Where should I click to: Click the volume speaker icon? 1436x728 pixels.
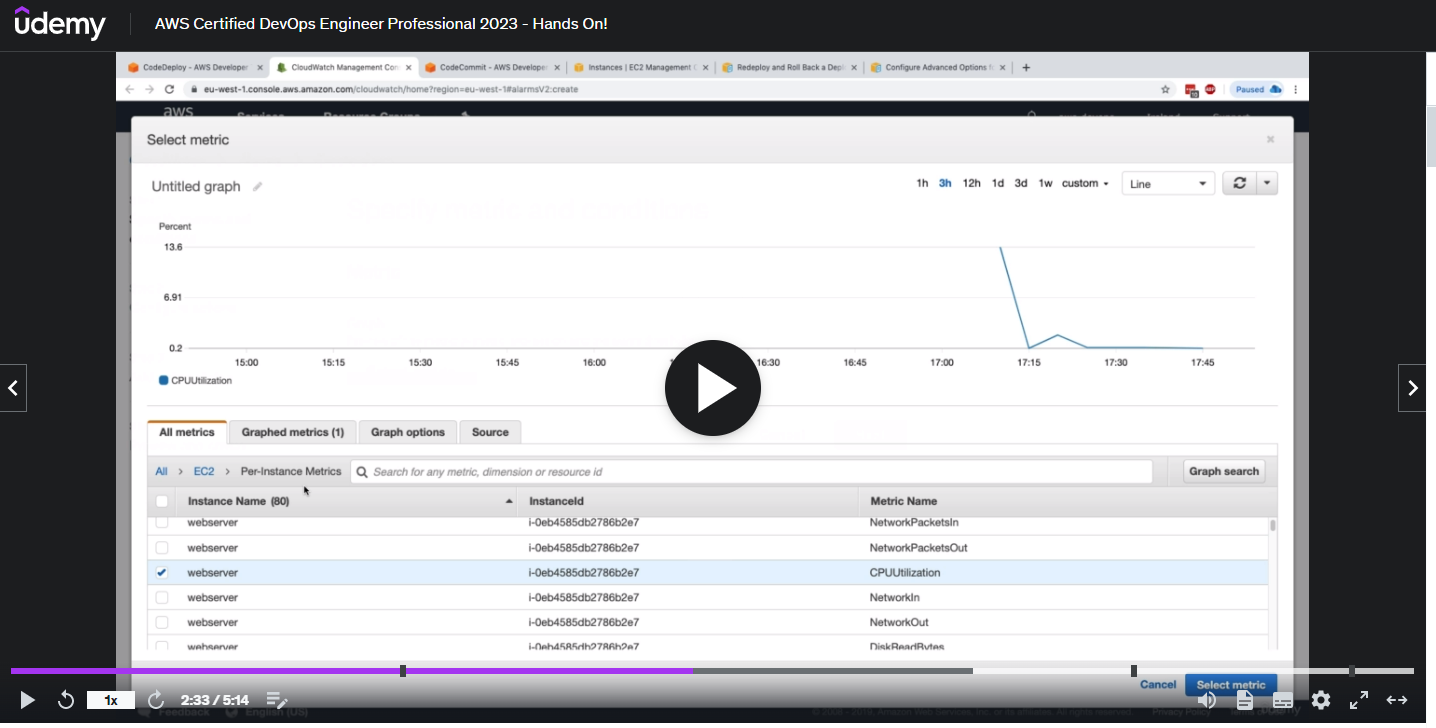[x=1207, y=700]
